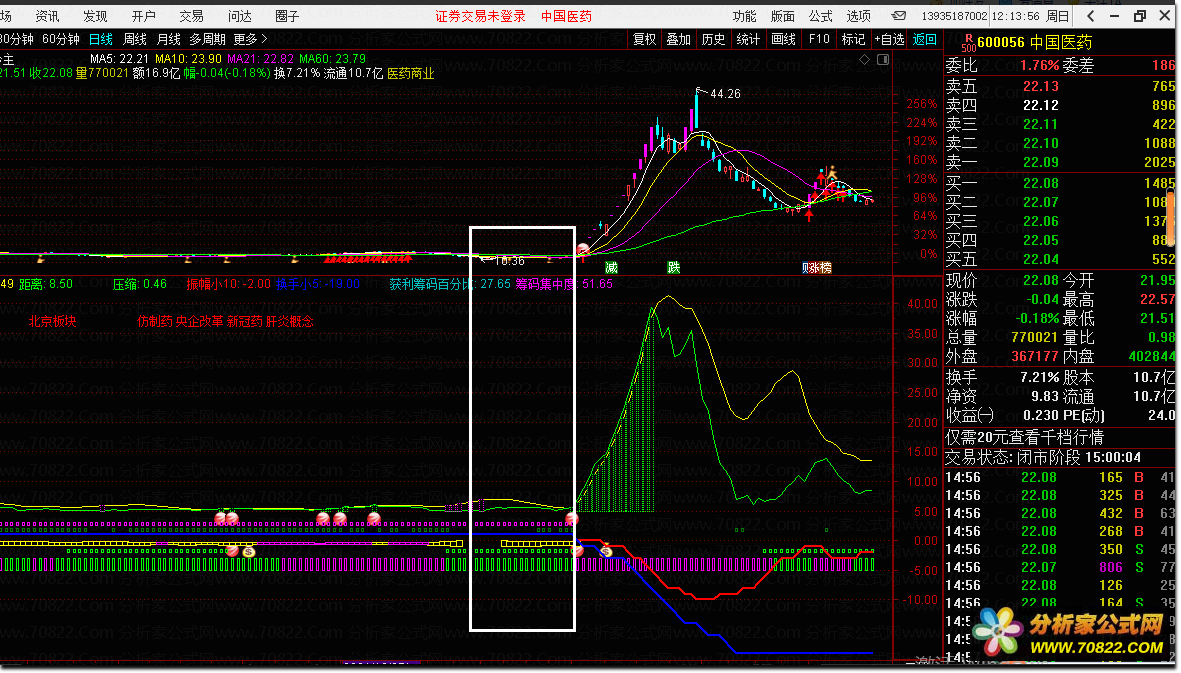Click the 复权 toolbar button
The height and width of the screenshot is (673, 1181).
click(645, 39)
